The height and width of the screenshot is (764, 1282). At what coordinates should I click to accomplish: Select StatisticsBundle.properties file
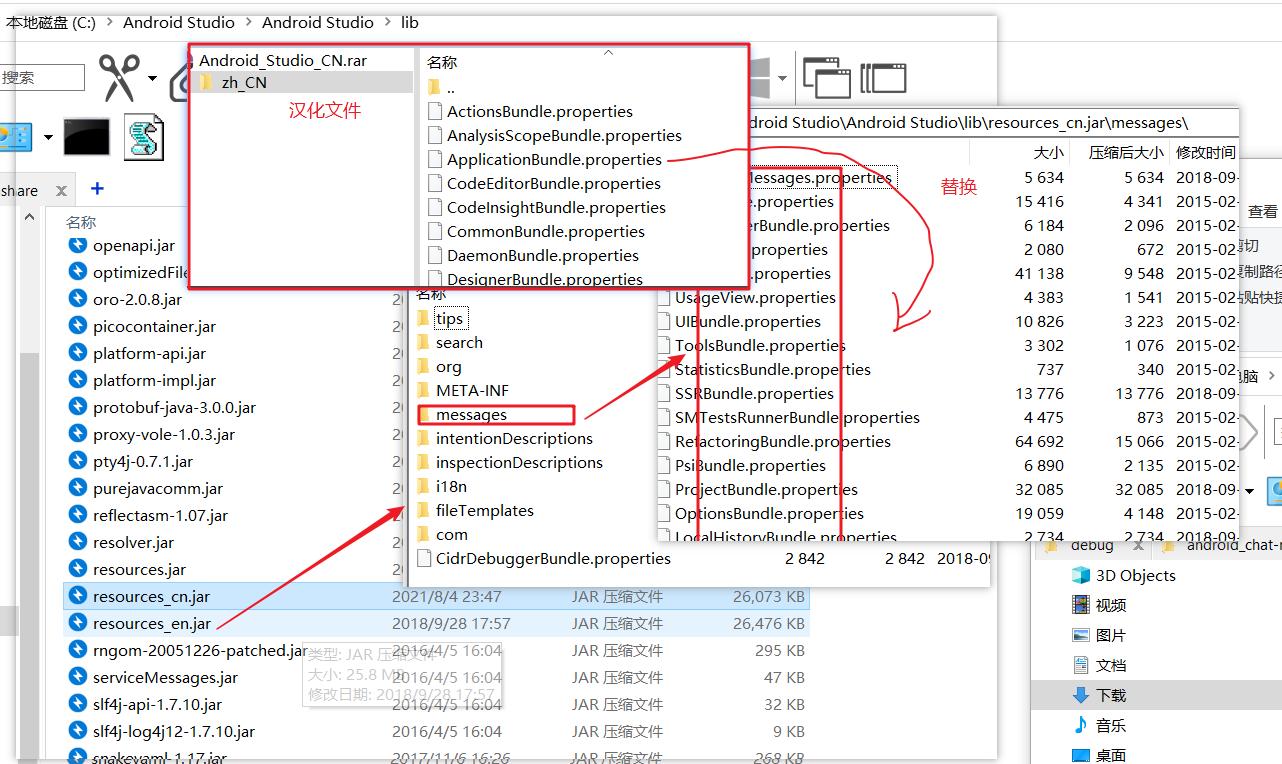click(x=765, y=369)
